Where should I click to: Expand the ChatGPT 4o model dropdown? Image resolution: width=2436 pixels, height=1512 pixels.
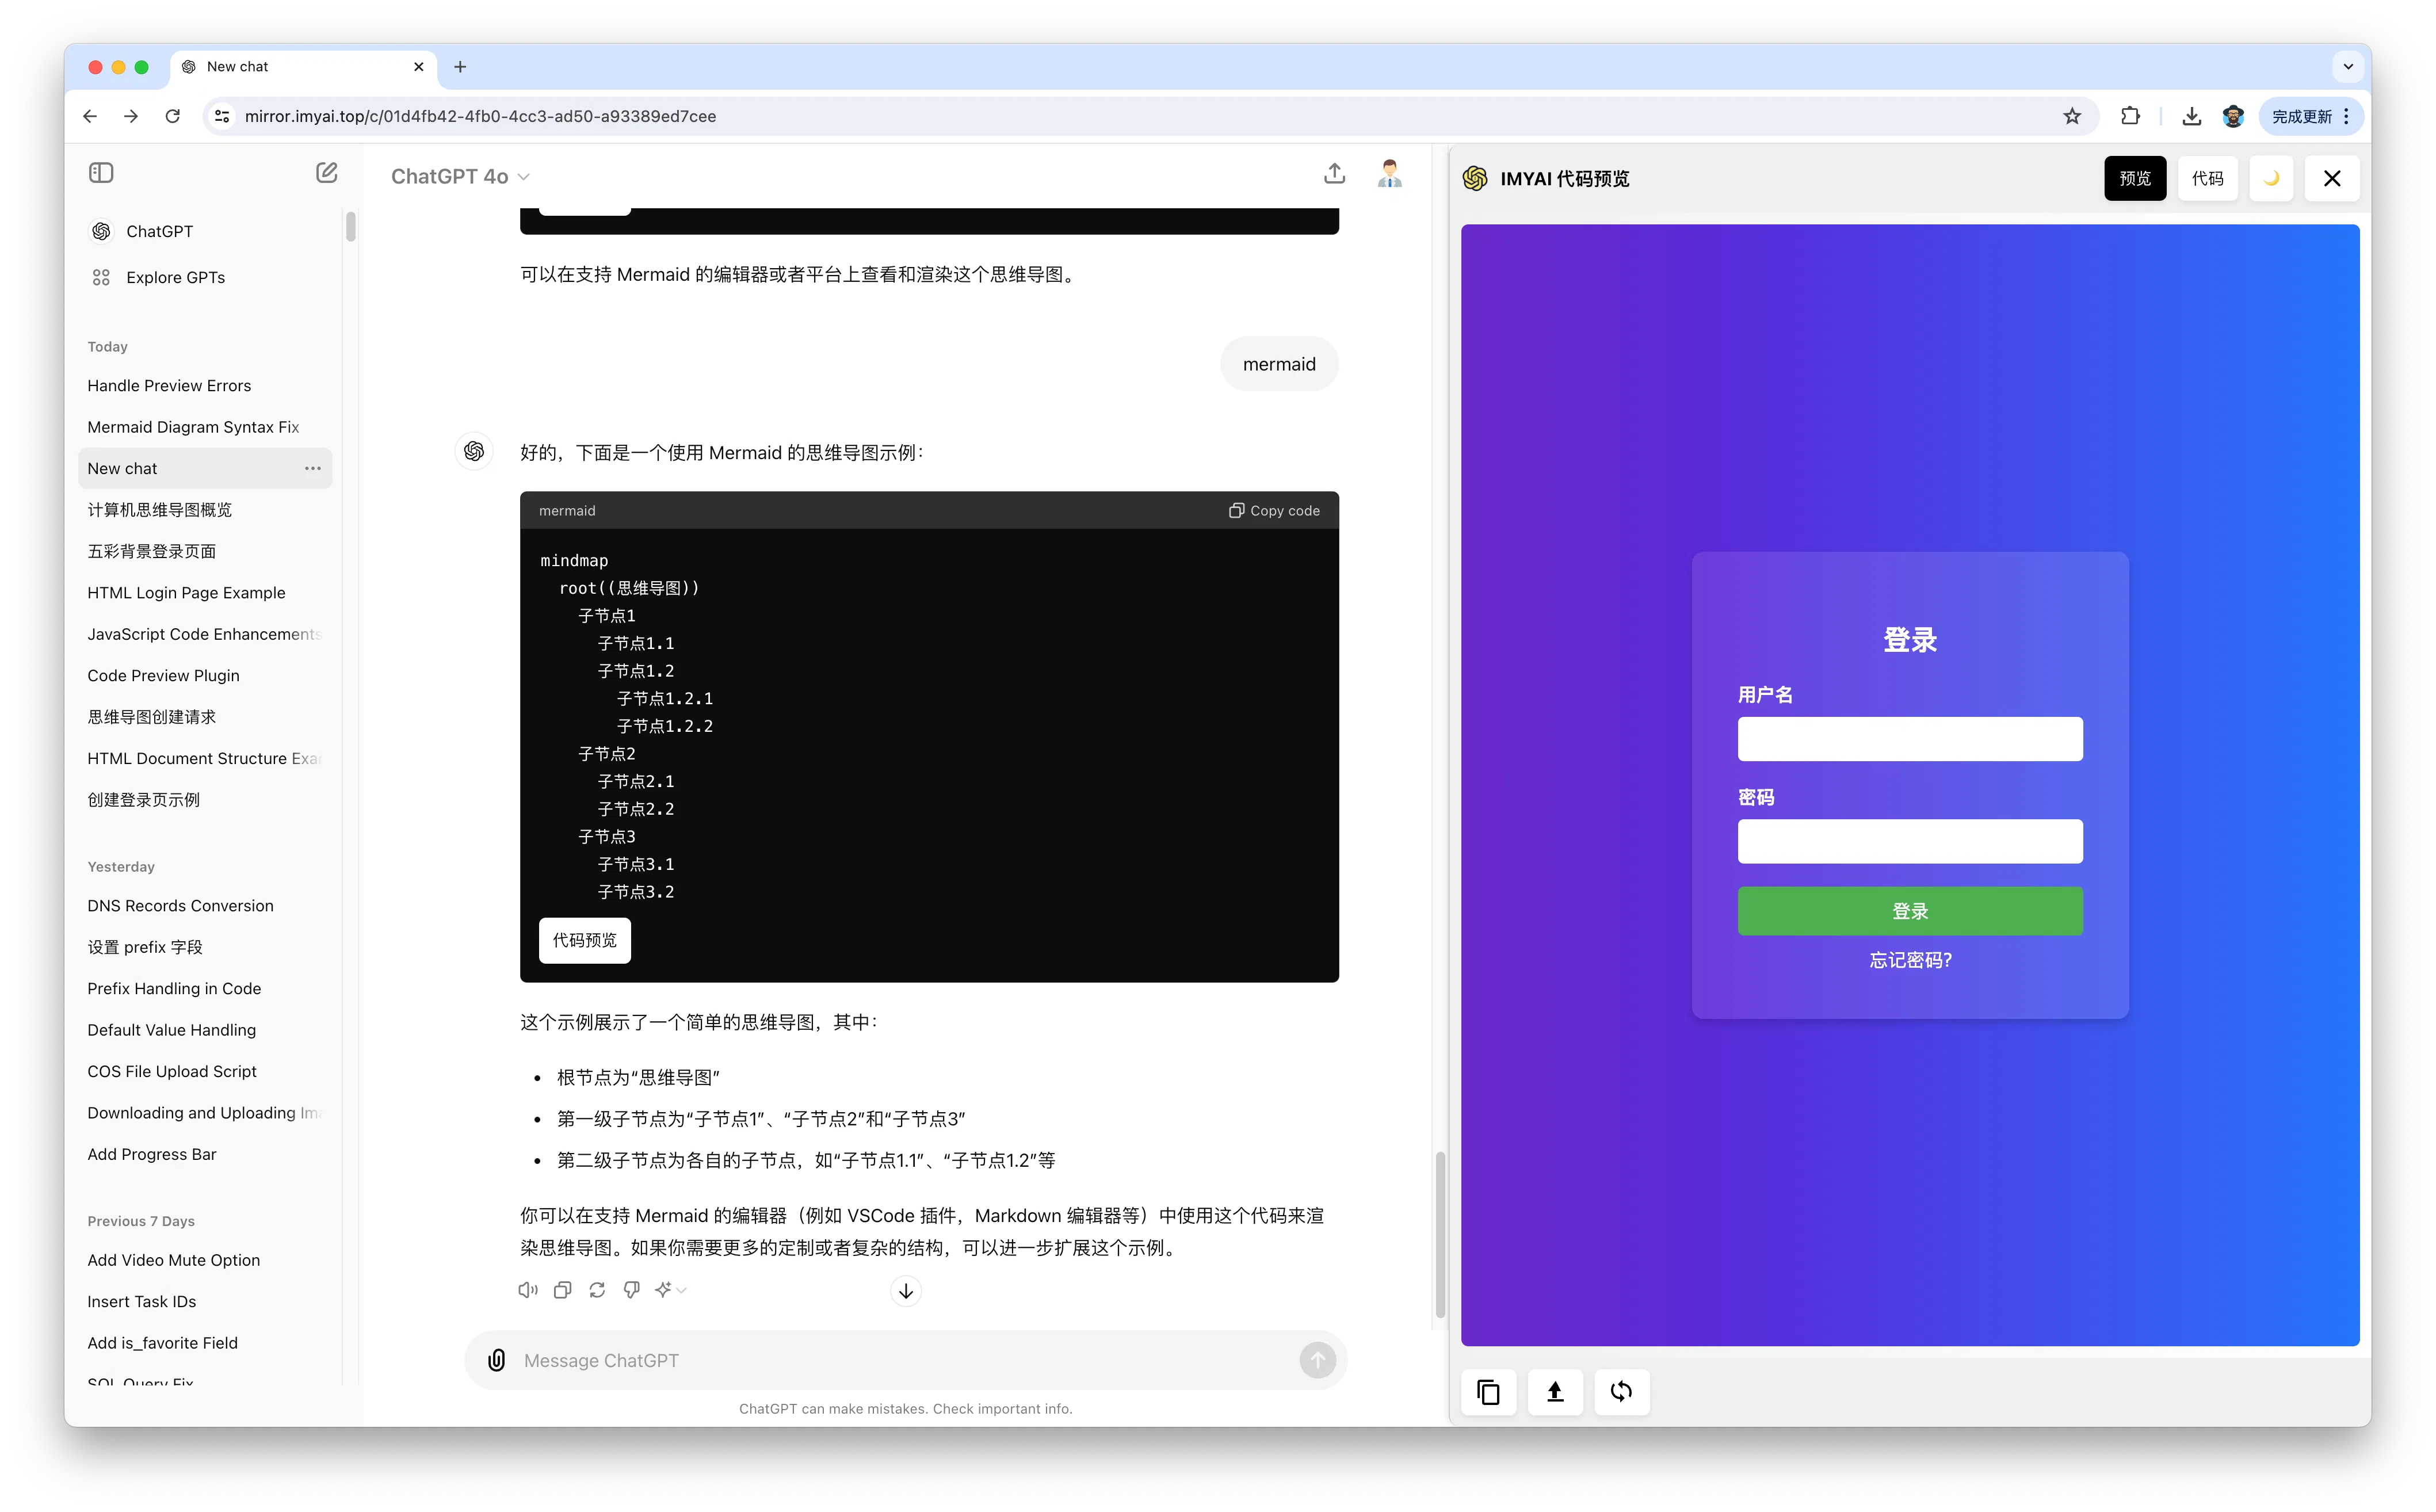point(460,177)
